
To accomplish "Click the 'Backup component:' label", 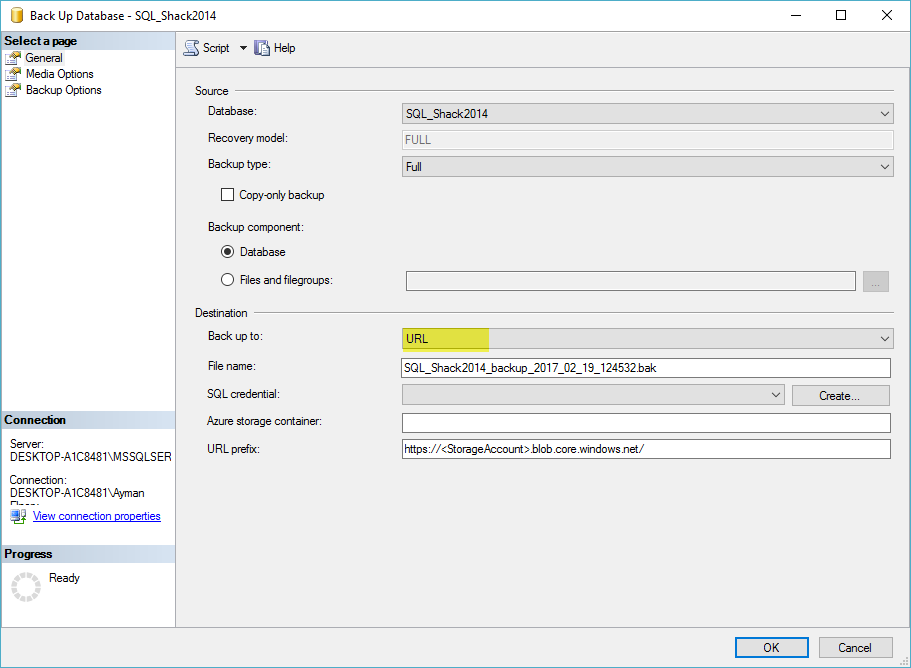I will pos(256,227).
